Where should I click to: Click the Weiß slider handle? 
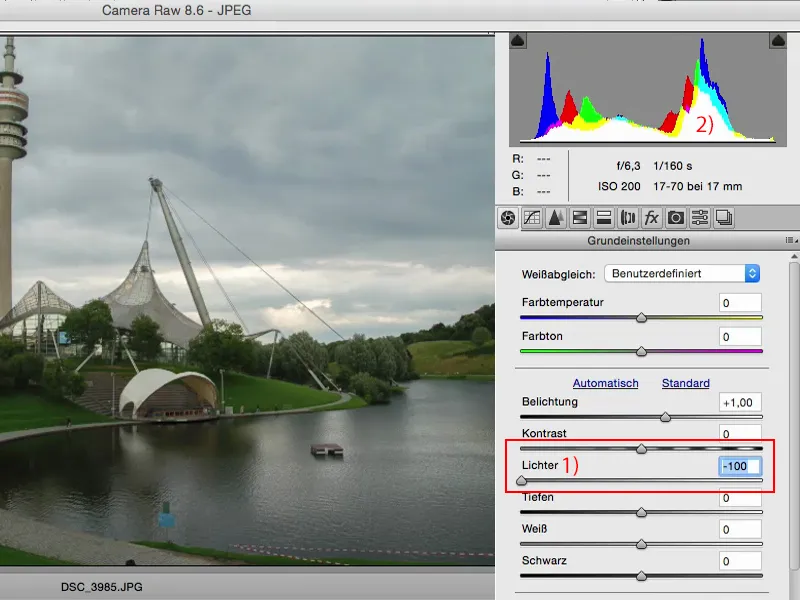click(641, 544)
